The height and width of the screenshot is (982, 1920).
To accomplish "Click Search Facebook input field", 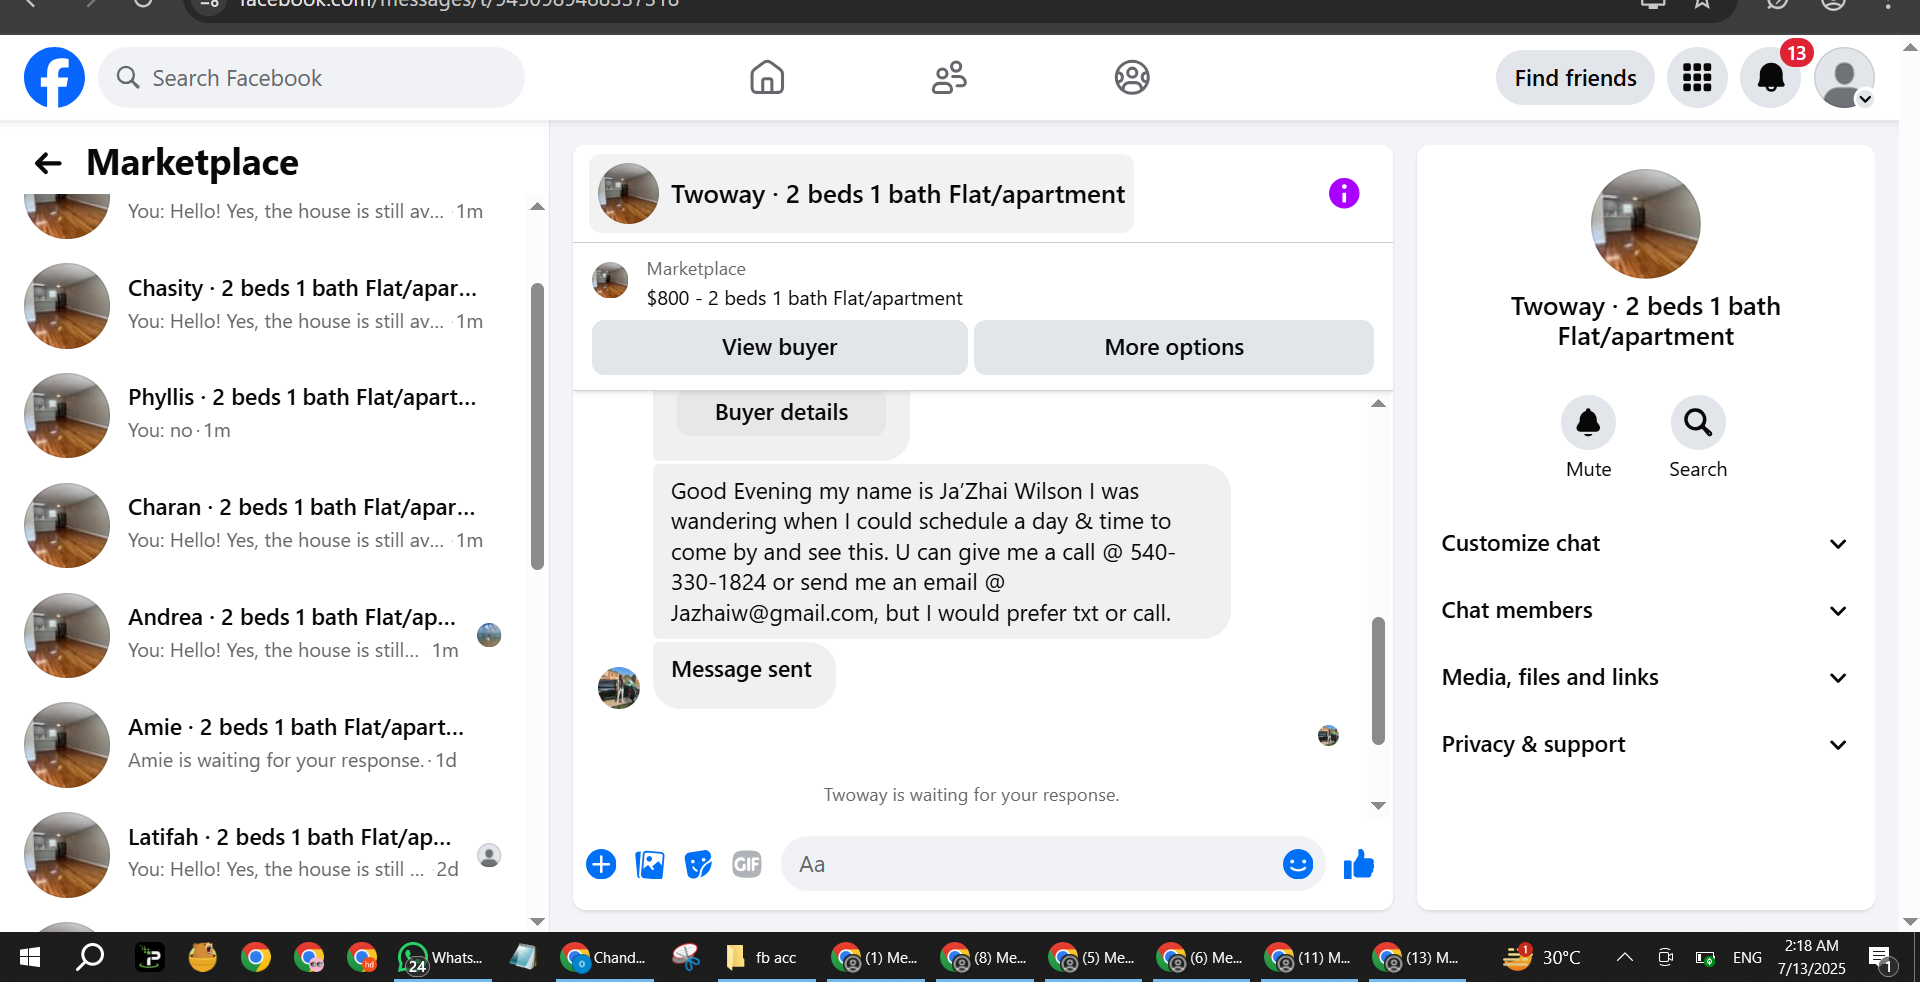I will coord(311,78).
